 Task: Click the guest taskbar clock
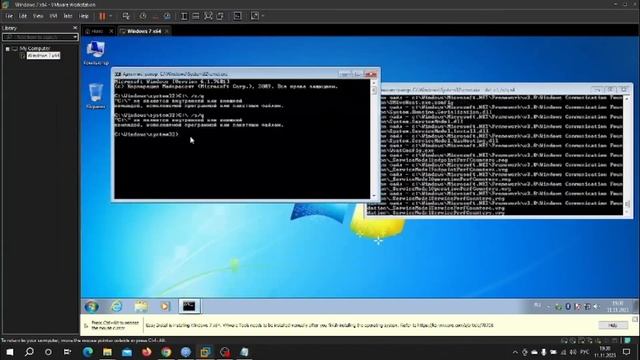[618, 307]
